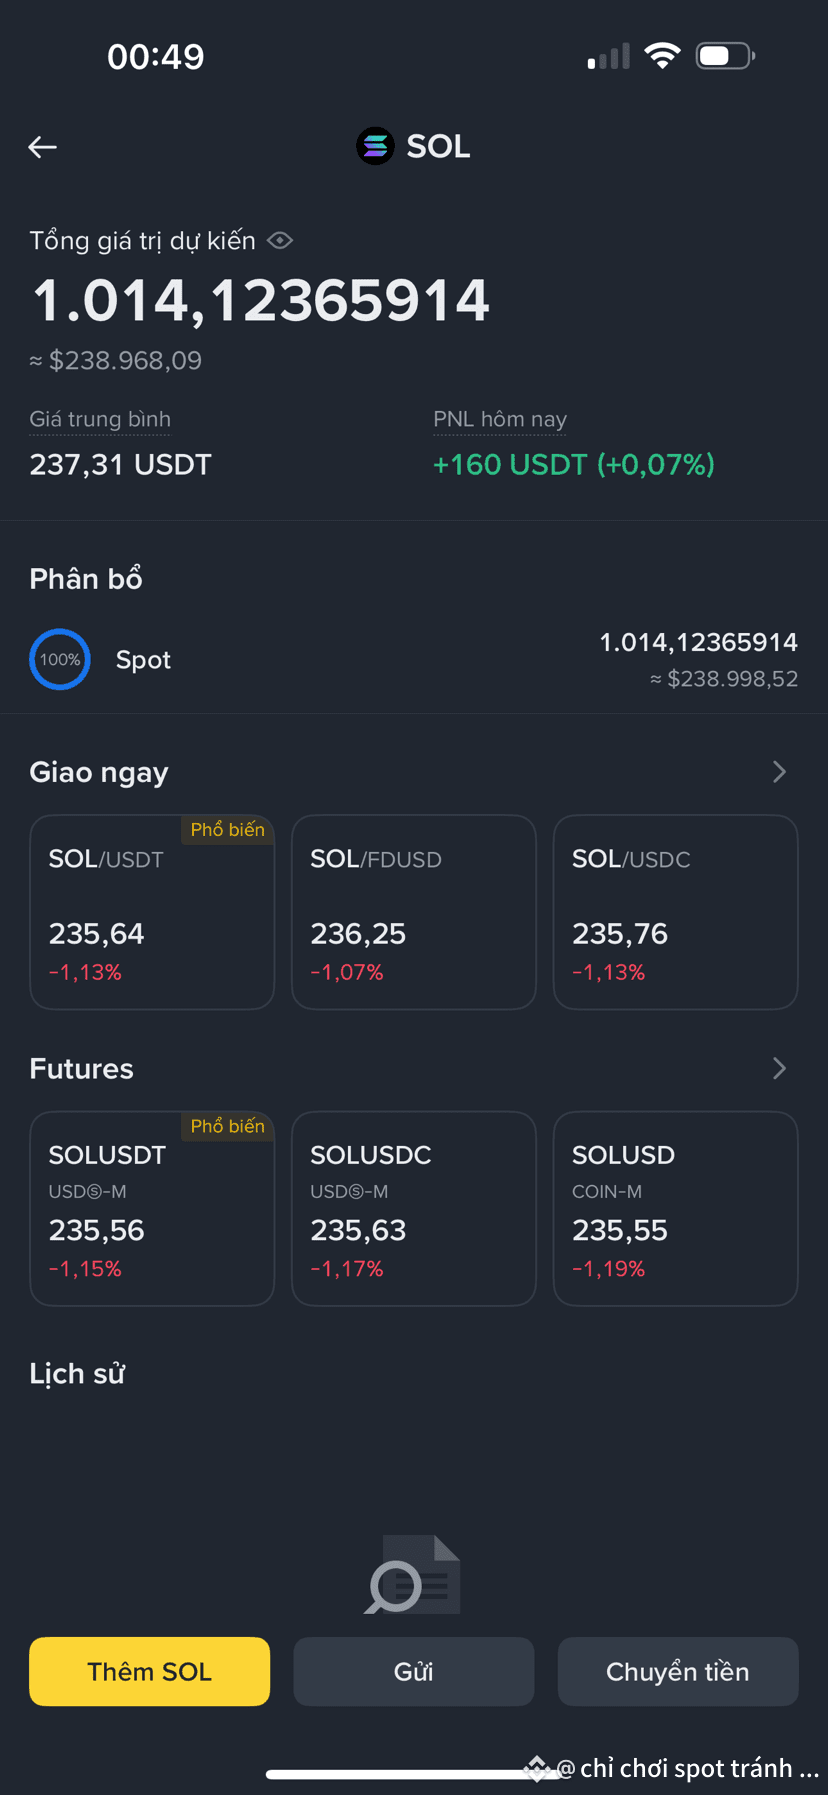Tap the empty history document icon
828x1795 pixels.
pos(413,1574)
